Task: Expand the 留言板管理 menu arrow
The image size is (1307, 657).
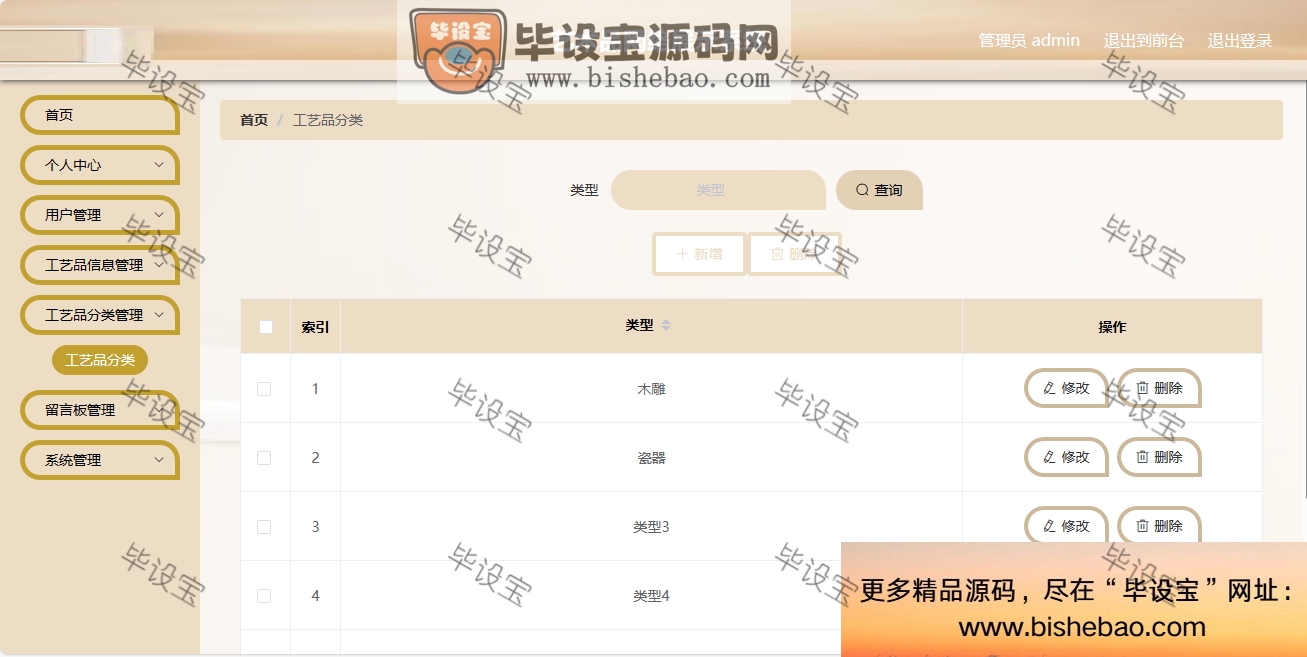Action: [x=159, y=409]
